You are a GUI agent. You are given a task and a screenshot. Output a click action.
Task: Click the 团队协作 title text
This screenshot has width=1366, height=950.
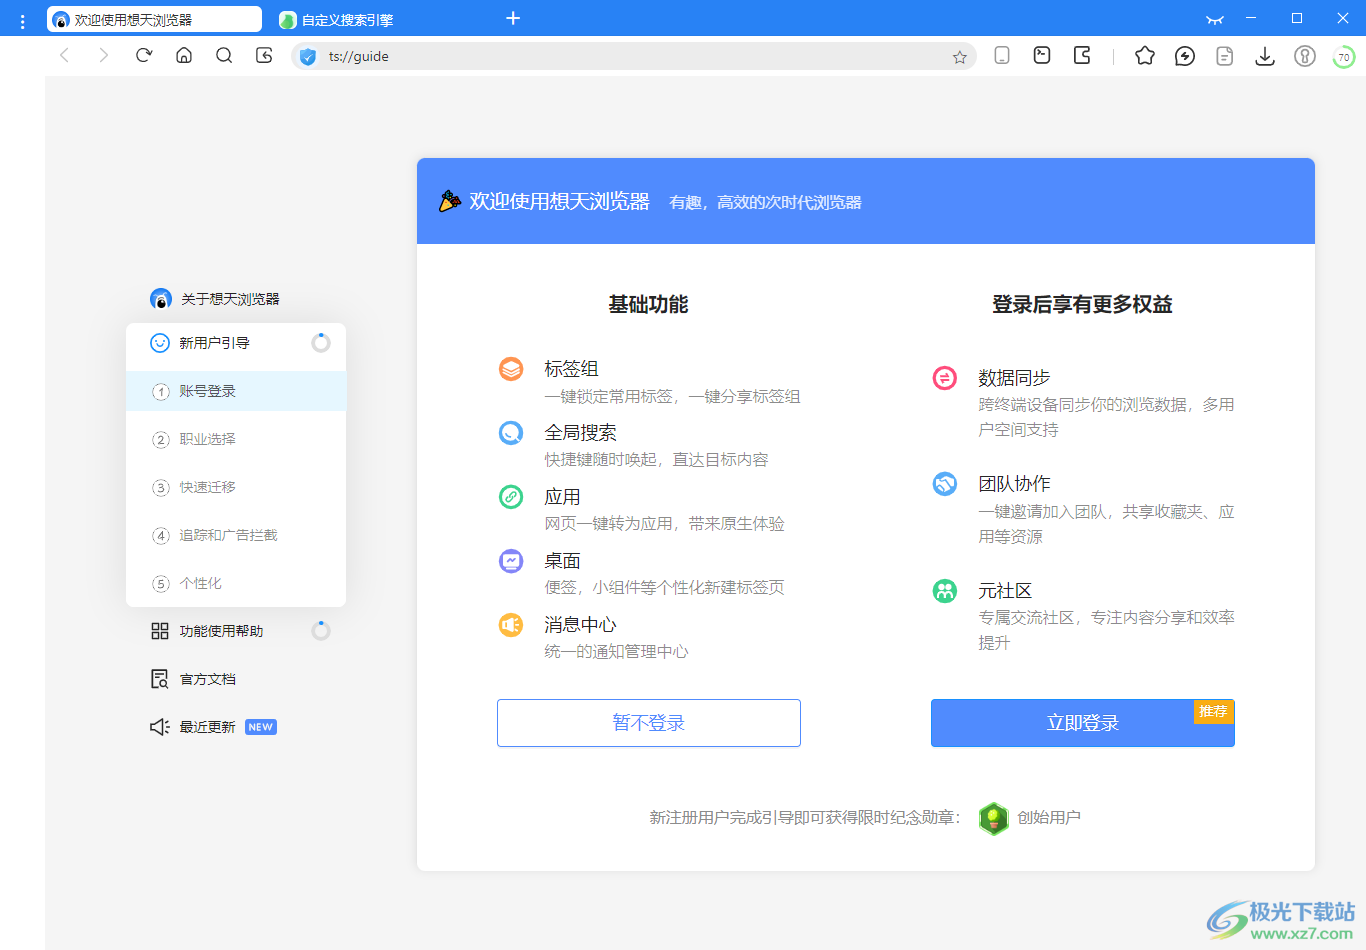click(x=1014, y=484)
